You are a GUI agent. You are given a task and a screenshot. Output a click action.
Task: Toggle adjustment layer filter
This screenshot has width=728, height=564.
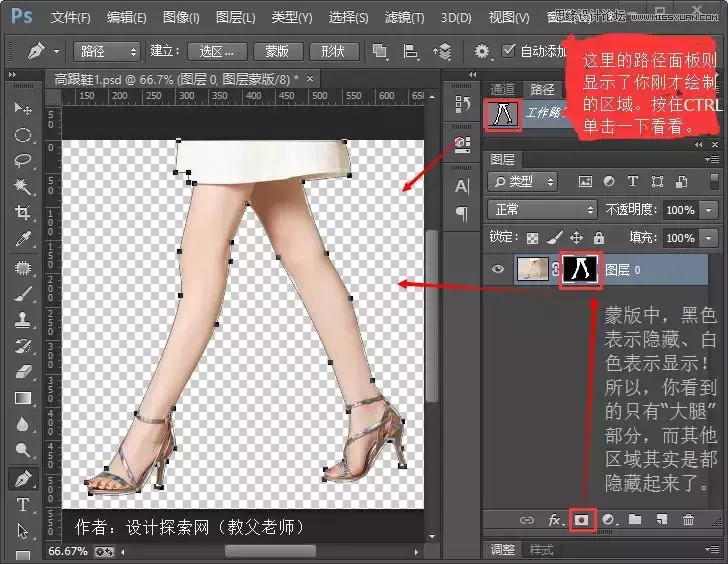coord(609,182)
